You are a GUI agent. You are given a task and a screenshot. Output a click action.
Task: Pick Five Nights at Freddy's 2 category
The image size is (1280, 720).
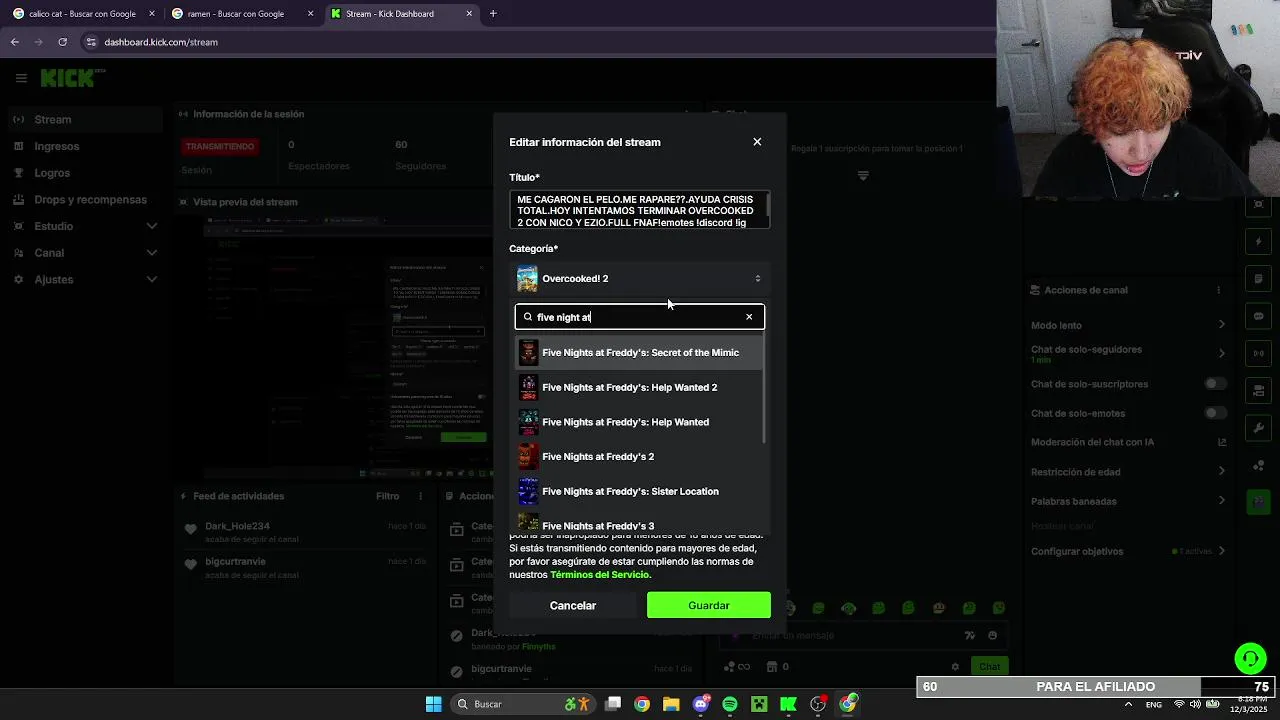tap(639, 456)
